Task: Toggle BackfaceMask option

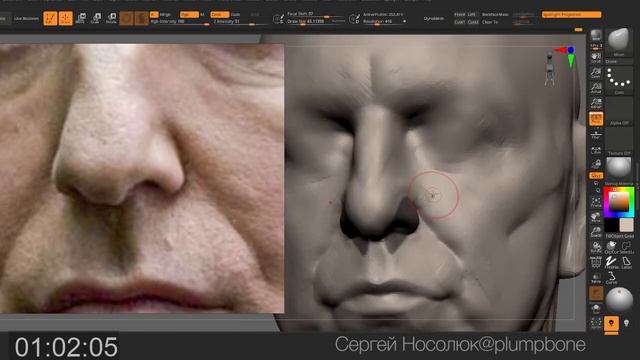Action: (x=495, y=15)
